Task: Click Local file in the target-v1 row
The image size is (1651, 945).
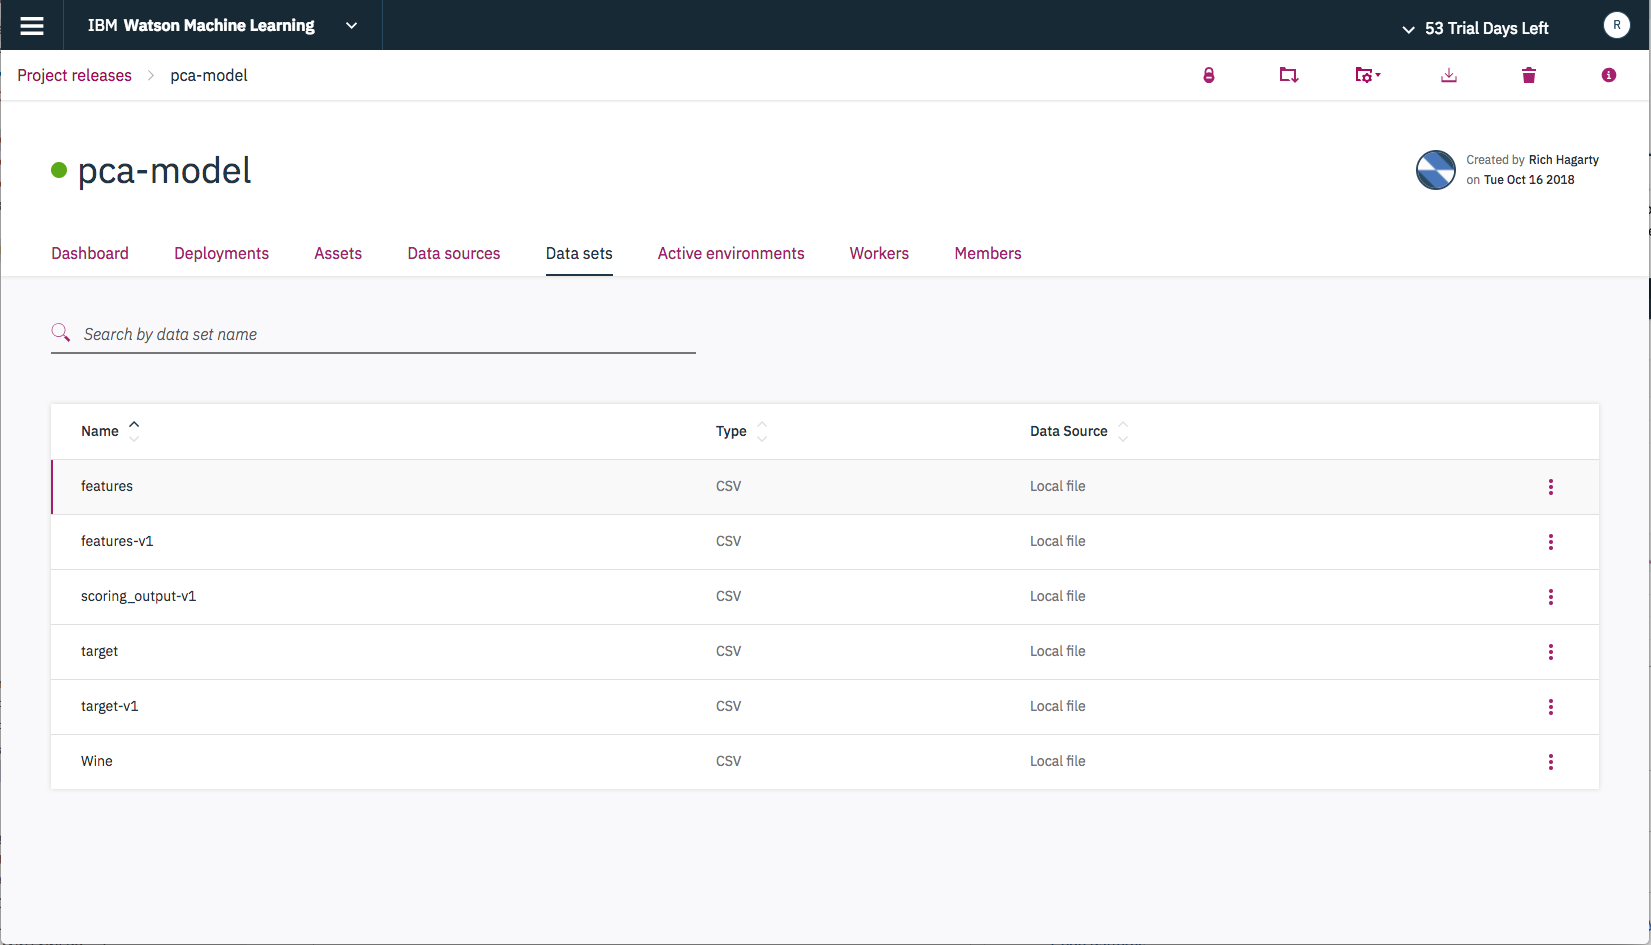Action: coord(1057,706)
